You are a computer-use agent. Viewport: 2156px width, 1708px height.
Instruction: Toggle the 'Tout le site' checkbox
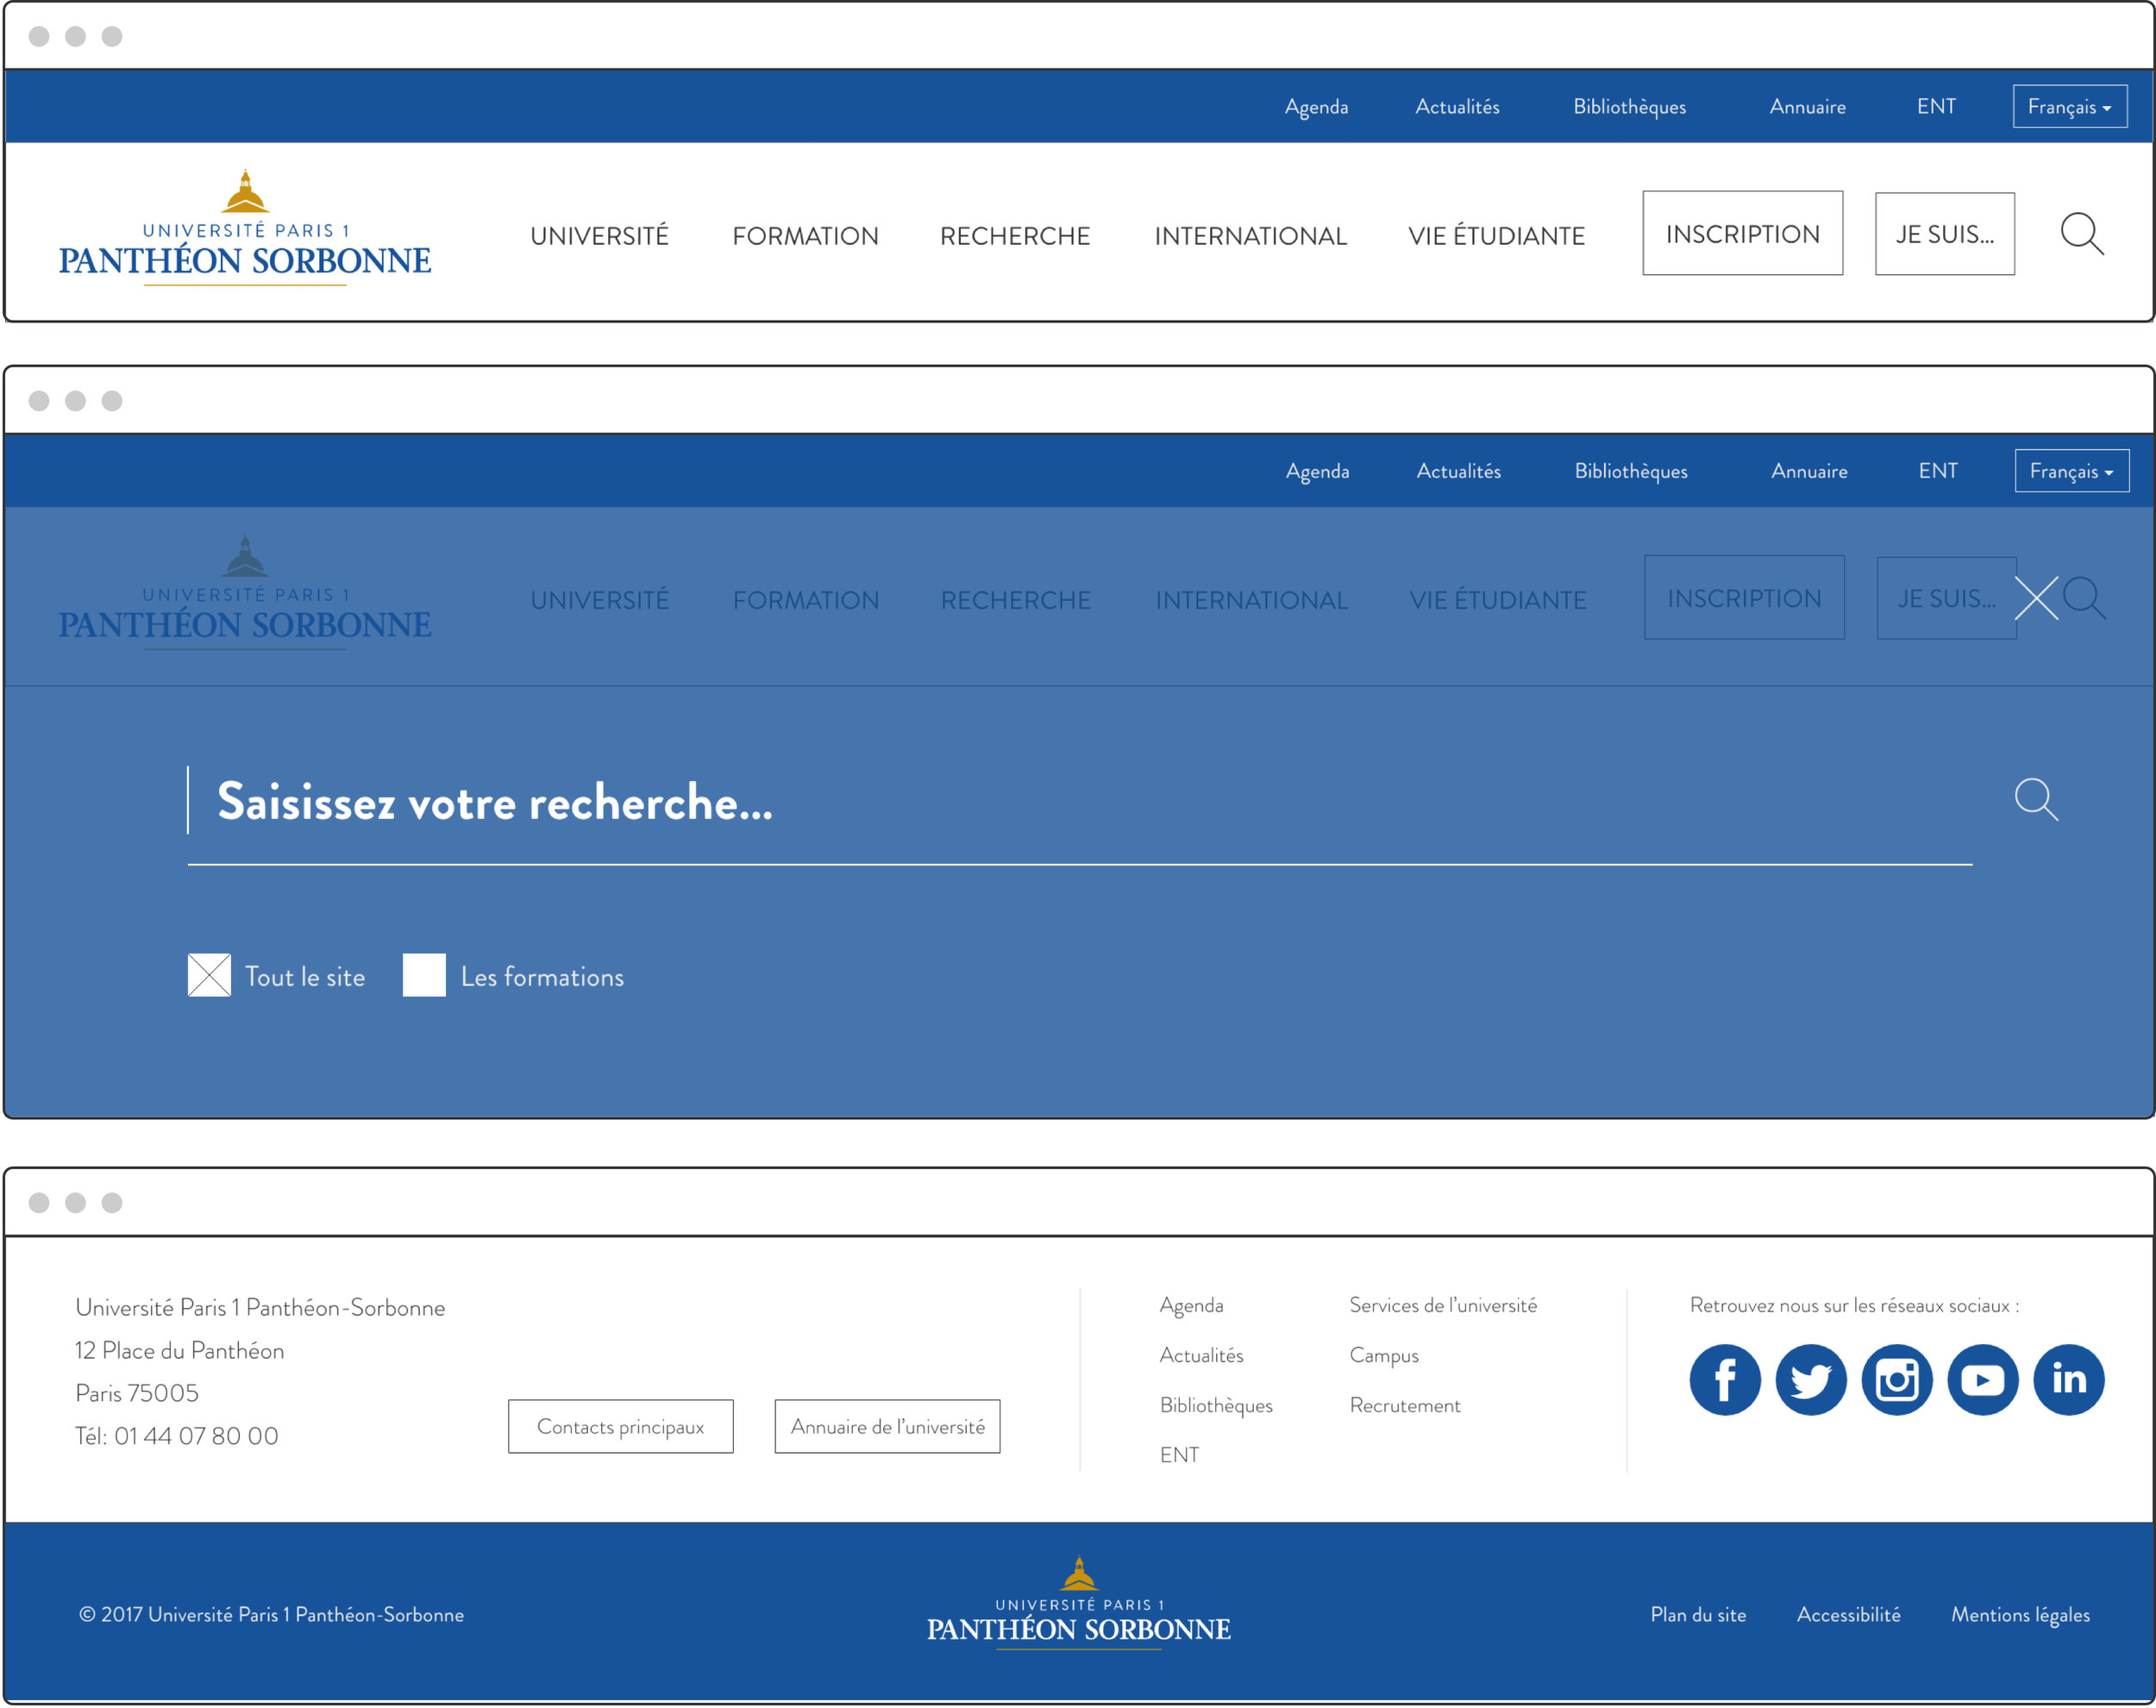coord(209,975)
